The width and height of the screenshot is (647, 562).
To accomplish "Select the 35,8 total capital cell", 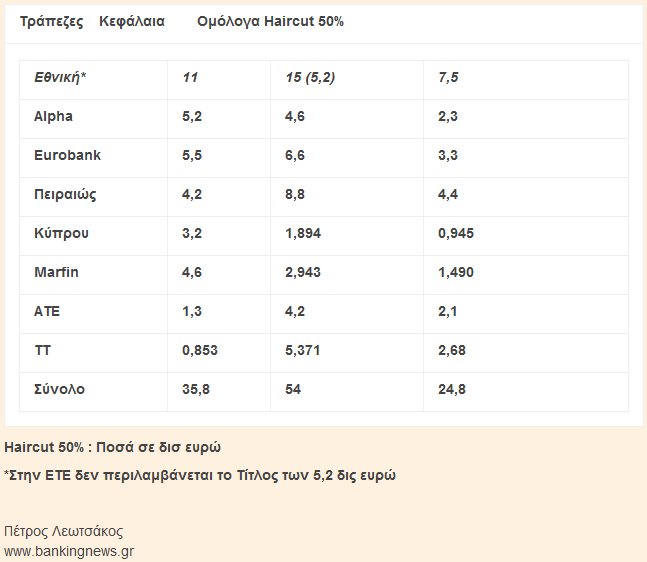I will pyautogui.click(x=195, y=389).
